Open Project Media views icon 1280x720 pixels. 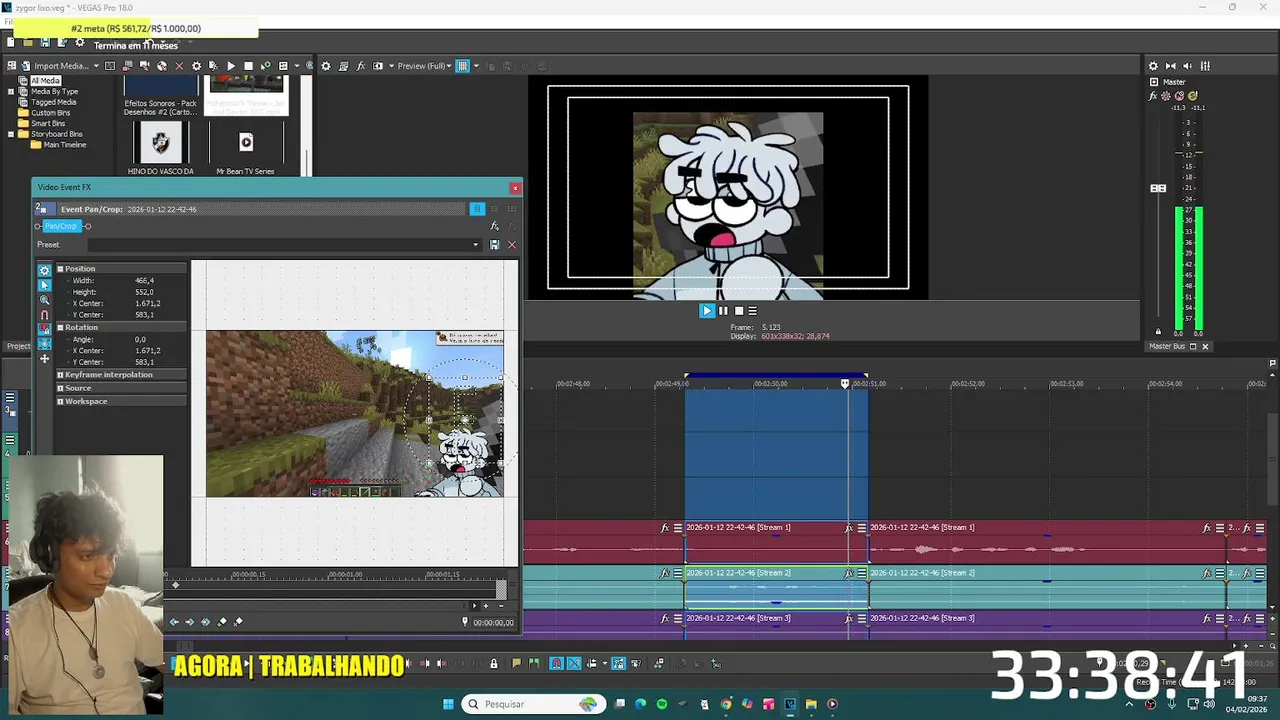(283, 66)
